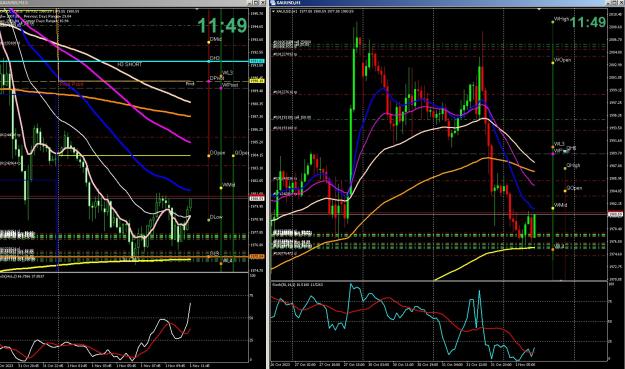
Task: Select the Stoch indicator label in right chart
Action: [297, 284]
